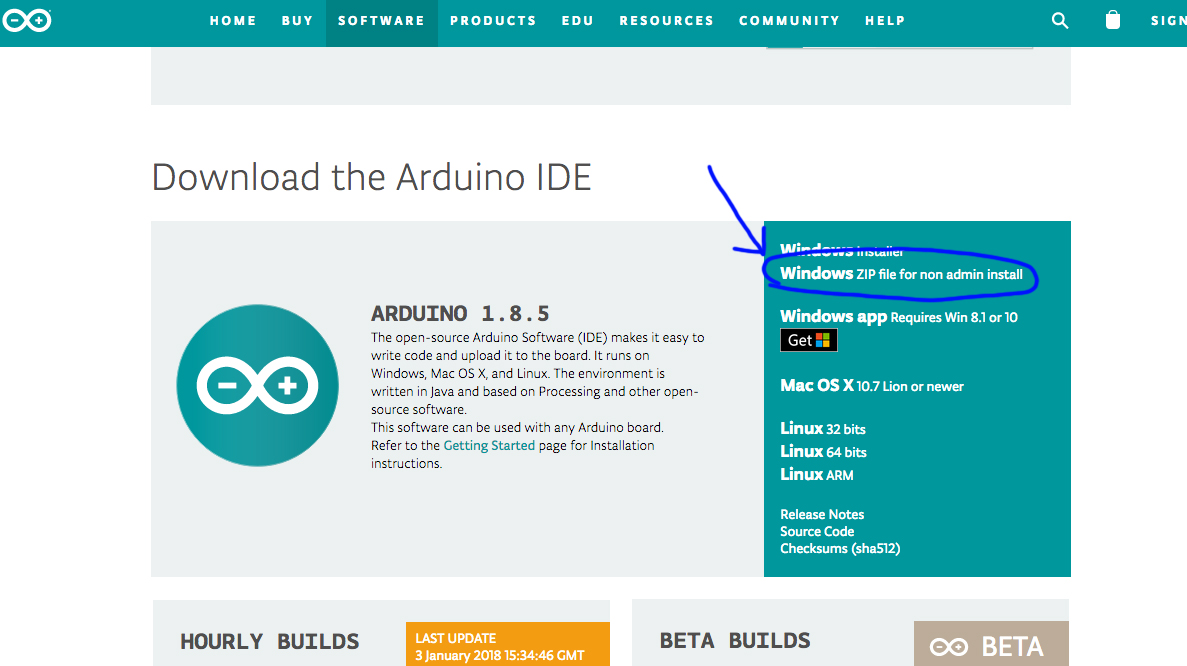
Task: Open the Source Code link
Action: 817,531
